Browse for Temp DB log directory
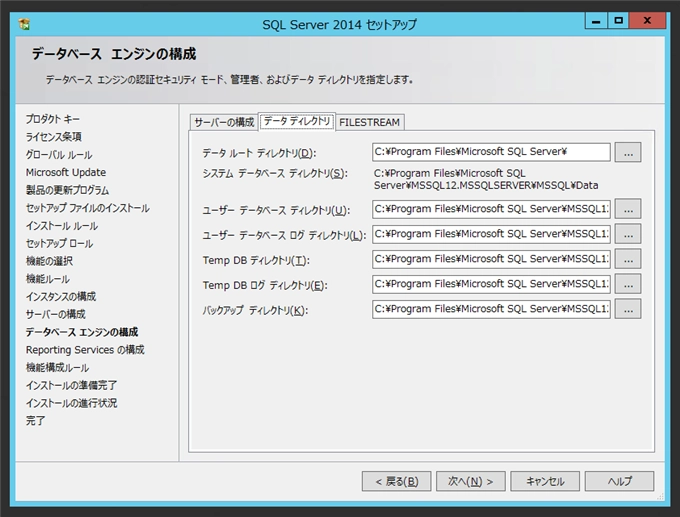This screenshot has height=517, width=680. pyautogui.click(x=628, y=284)
